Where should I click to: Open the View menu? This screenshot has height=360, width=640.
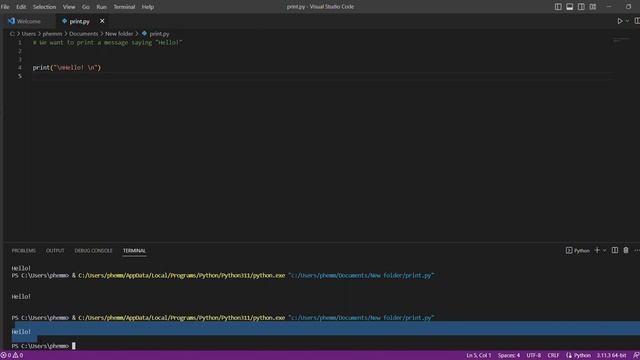69,7
